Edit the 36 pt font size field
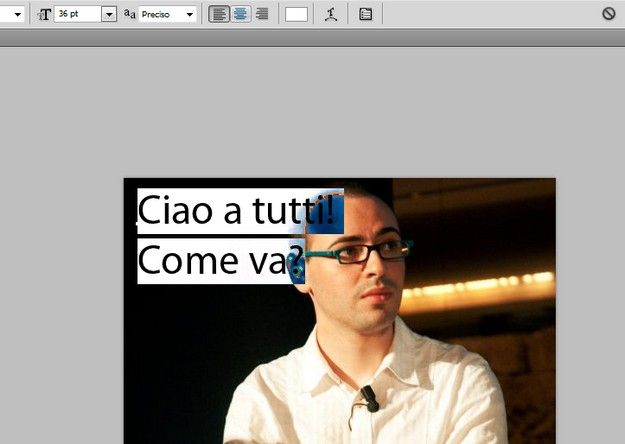This screenshot has width=625, height=444. click(78, 14)
